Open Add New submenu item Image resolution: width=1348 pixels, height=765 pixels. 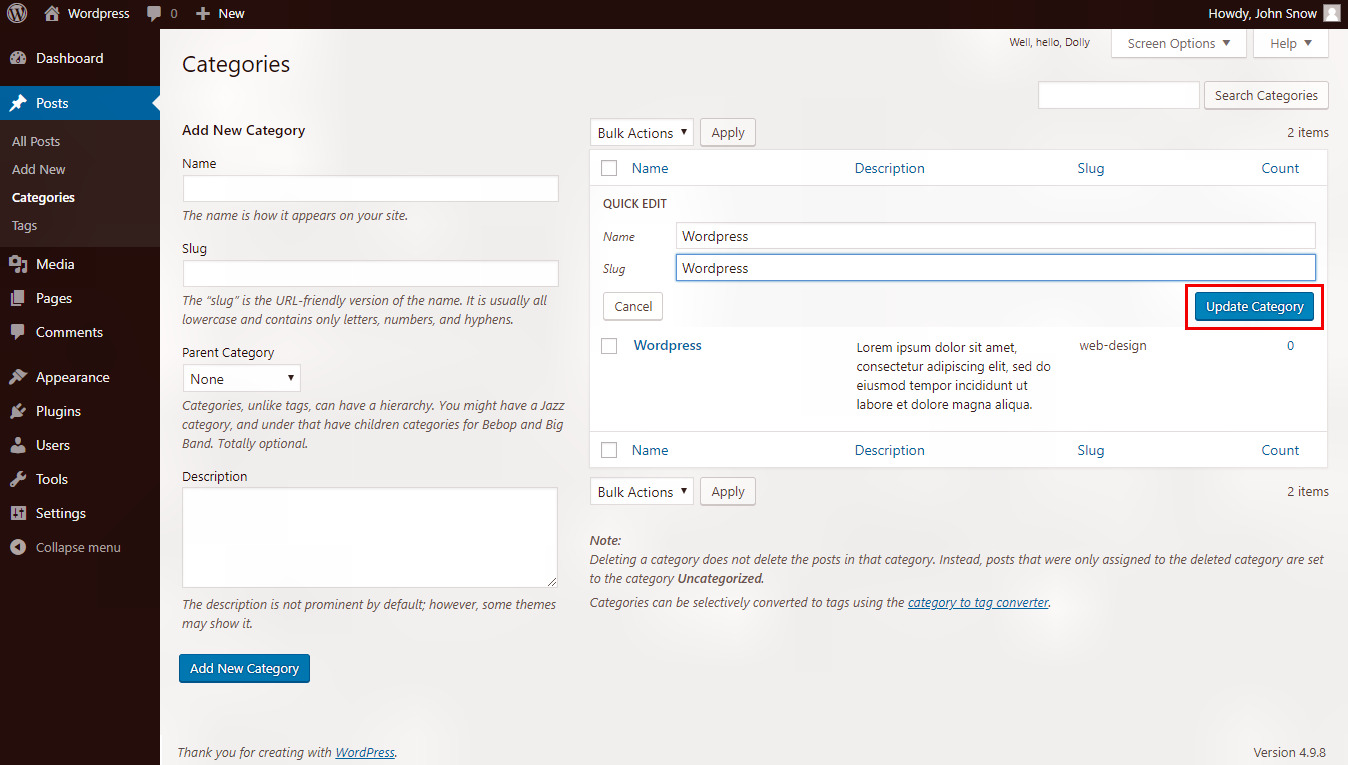tap(39, 169)
